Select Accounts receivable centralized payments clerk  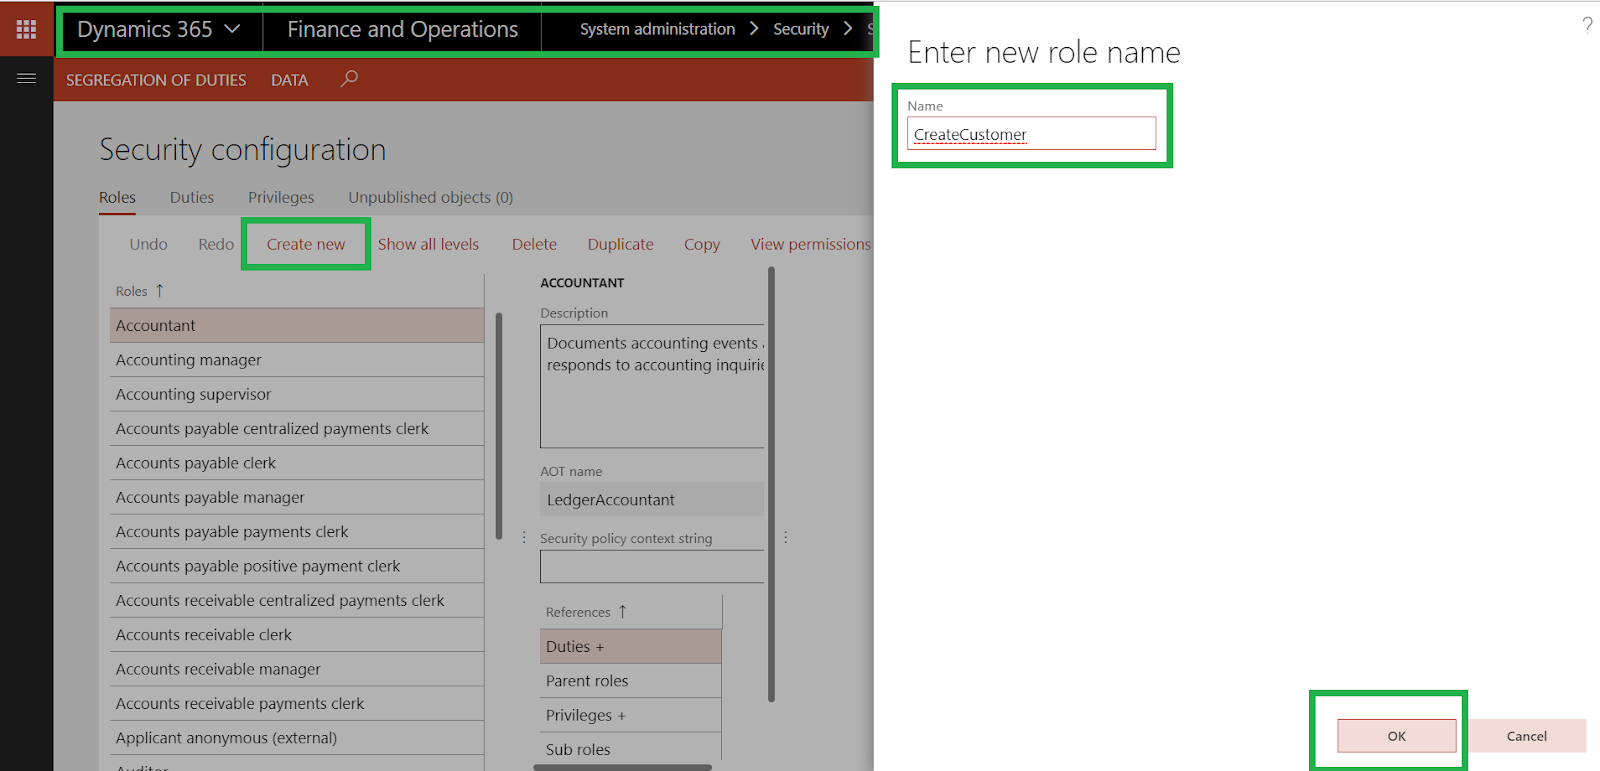point(297,600)
